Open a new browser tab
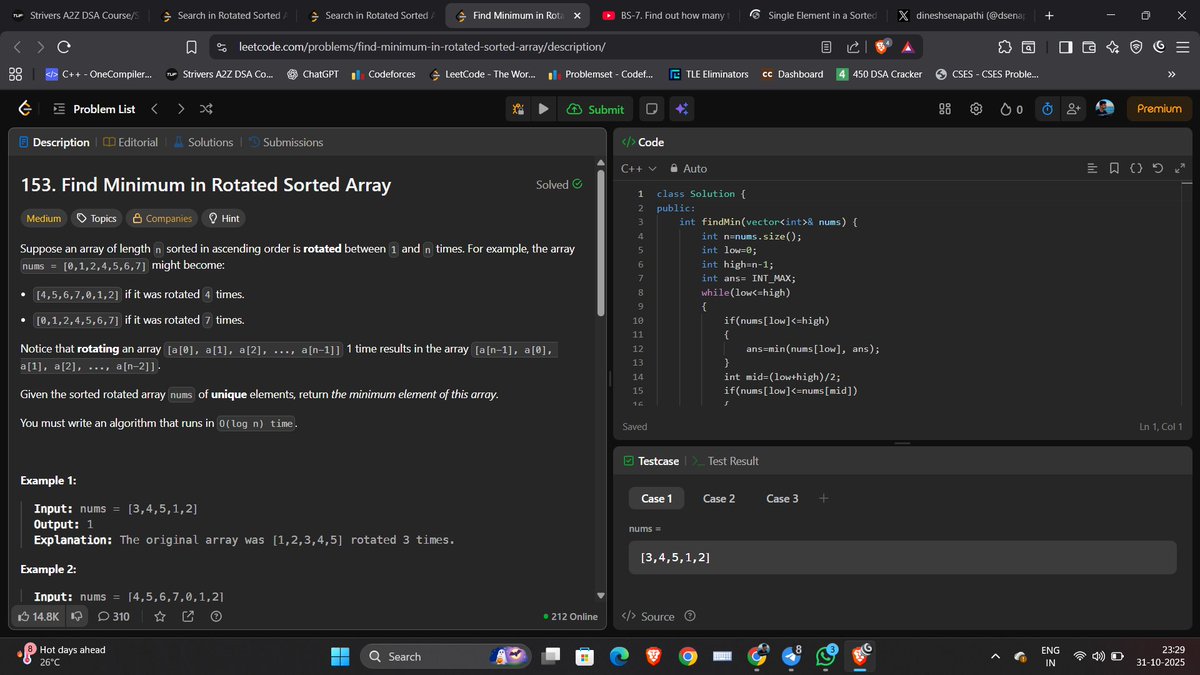 [x=1049, y=16]
